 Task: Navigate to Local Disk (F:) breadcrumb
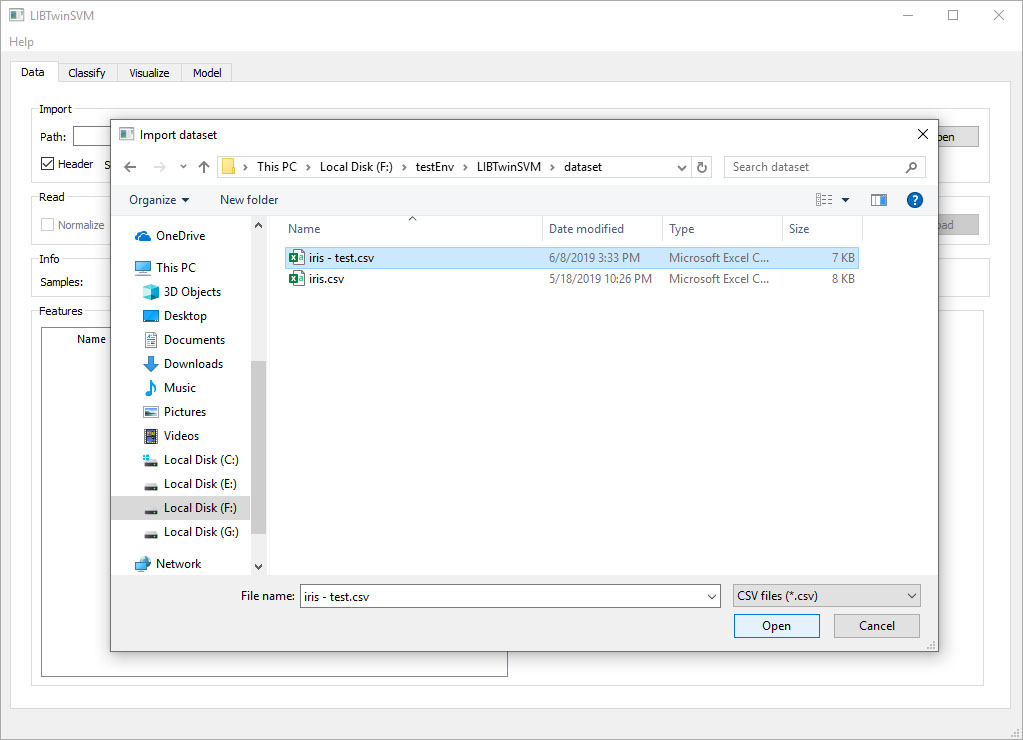point(356,167)
